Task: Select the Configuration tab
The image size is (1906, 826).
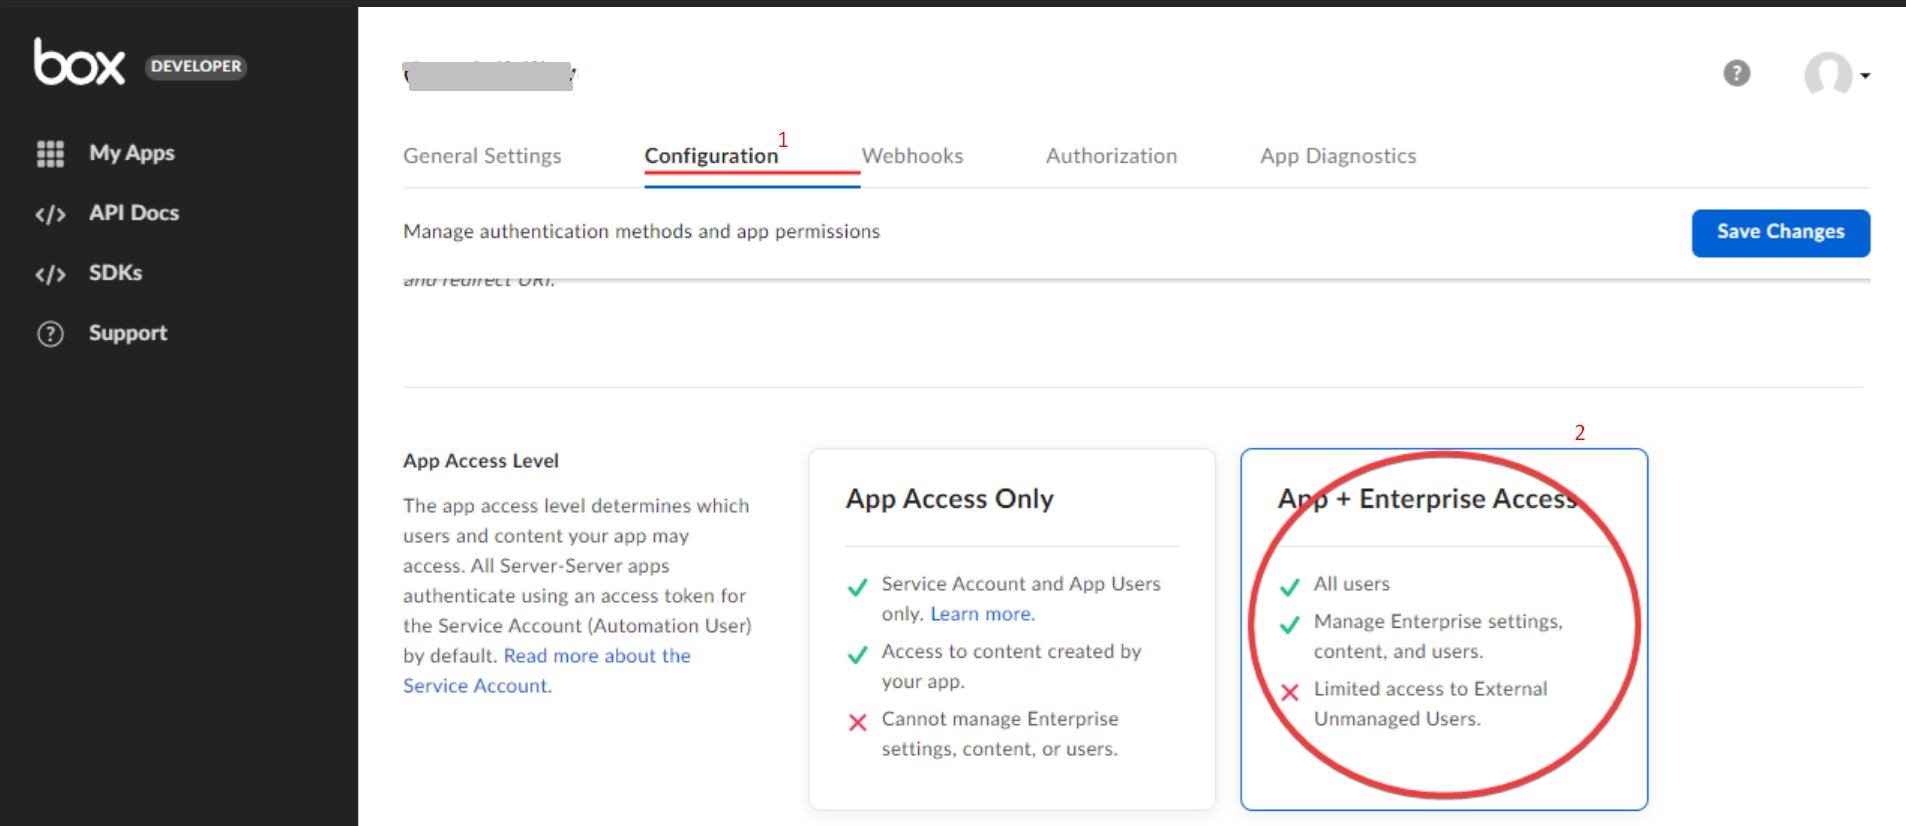Action: (711, 156)
